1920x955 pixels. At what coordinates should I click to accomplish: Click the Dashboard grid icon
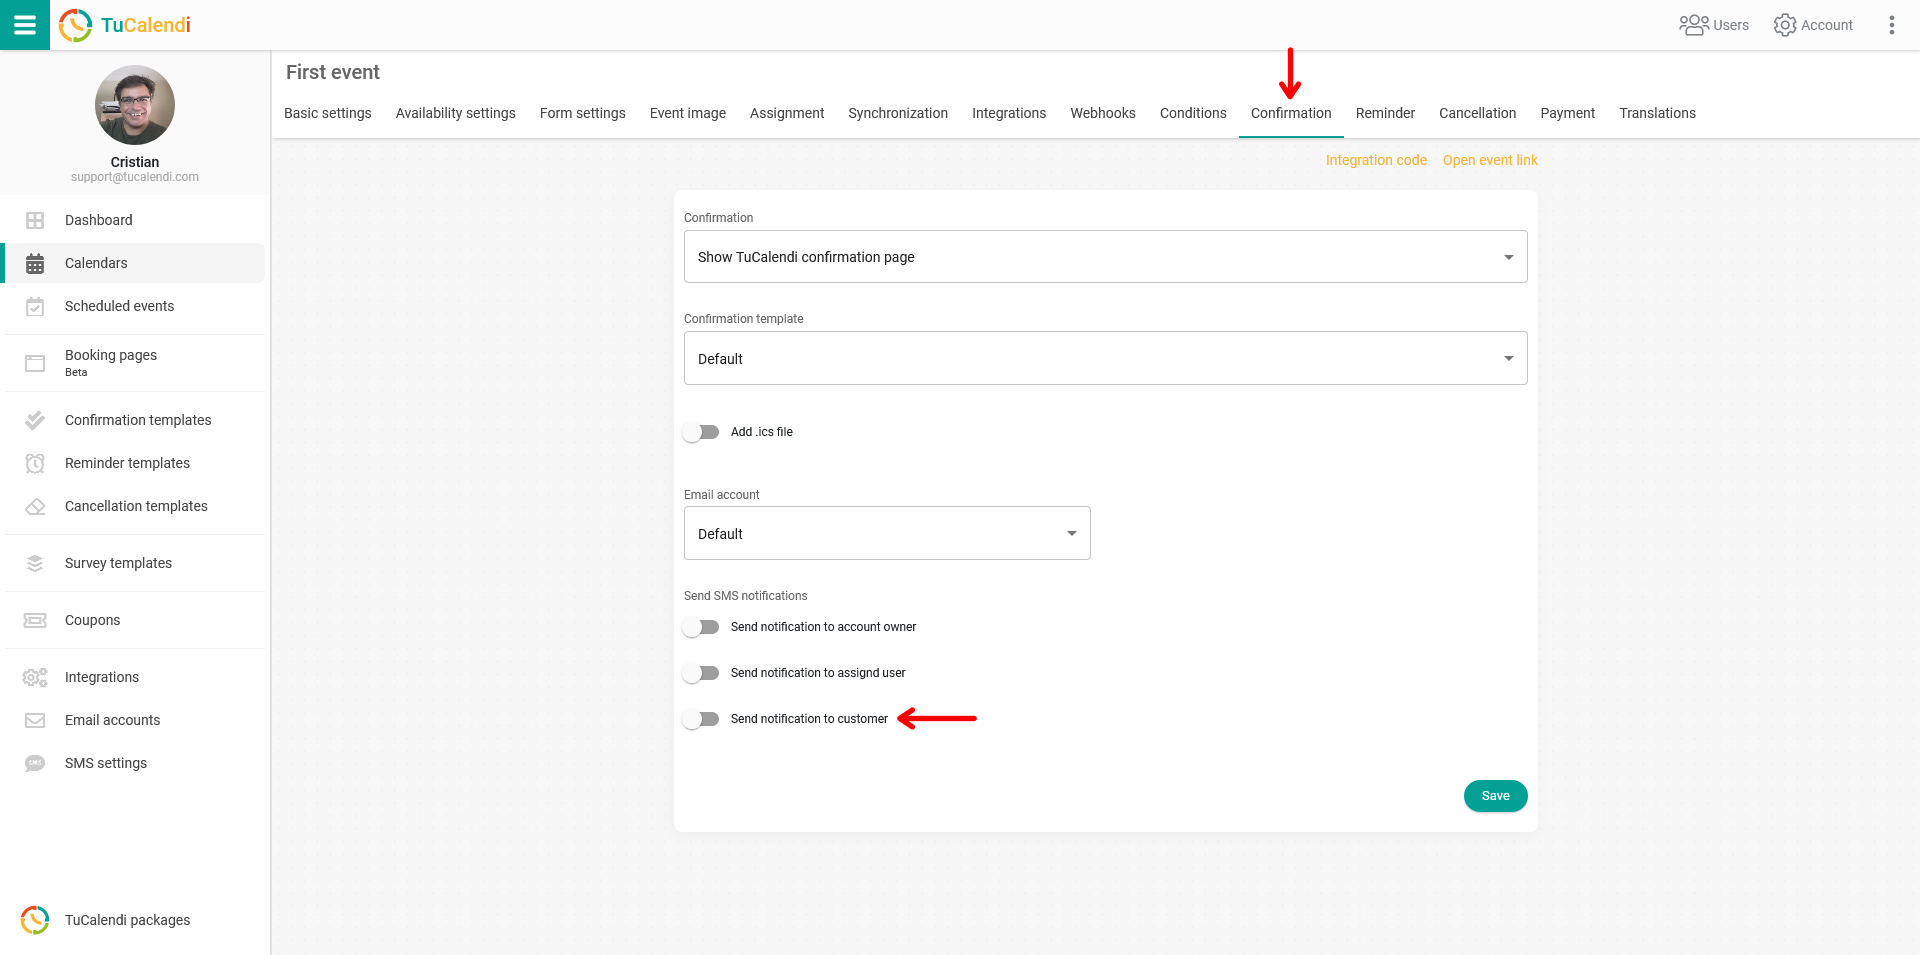[x=35, y=220]
